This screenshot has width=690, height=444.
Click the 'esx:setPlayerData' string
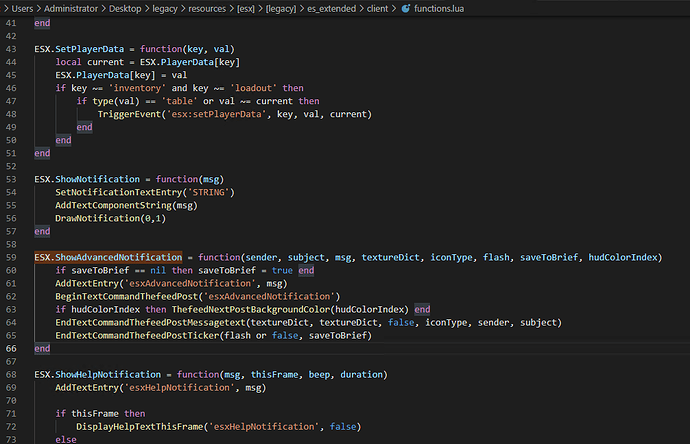coord(216,114)
